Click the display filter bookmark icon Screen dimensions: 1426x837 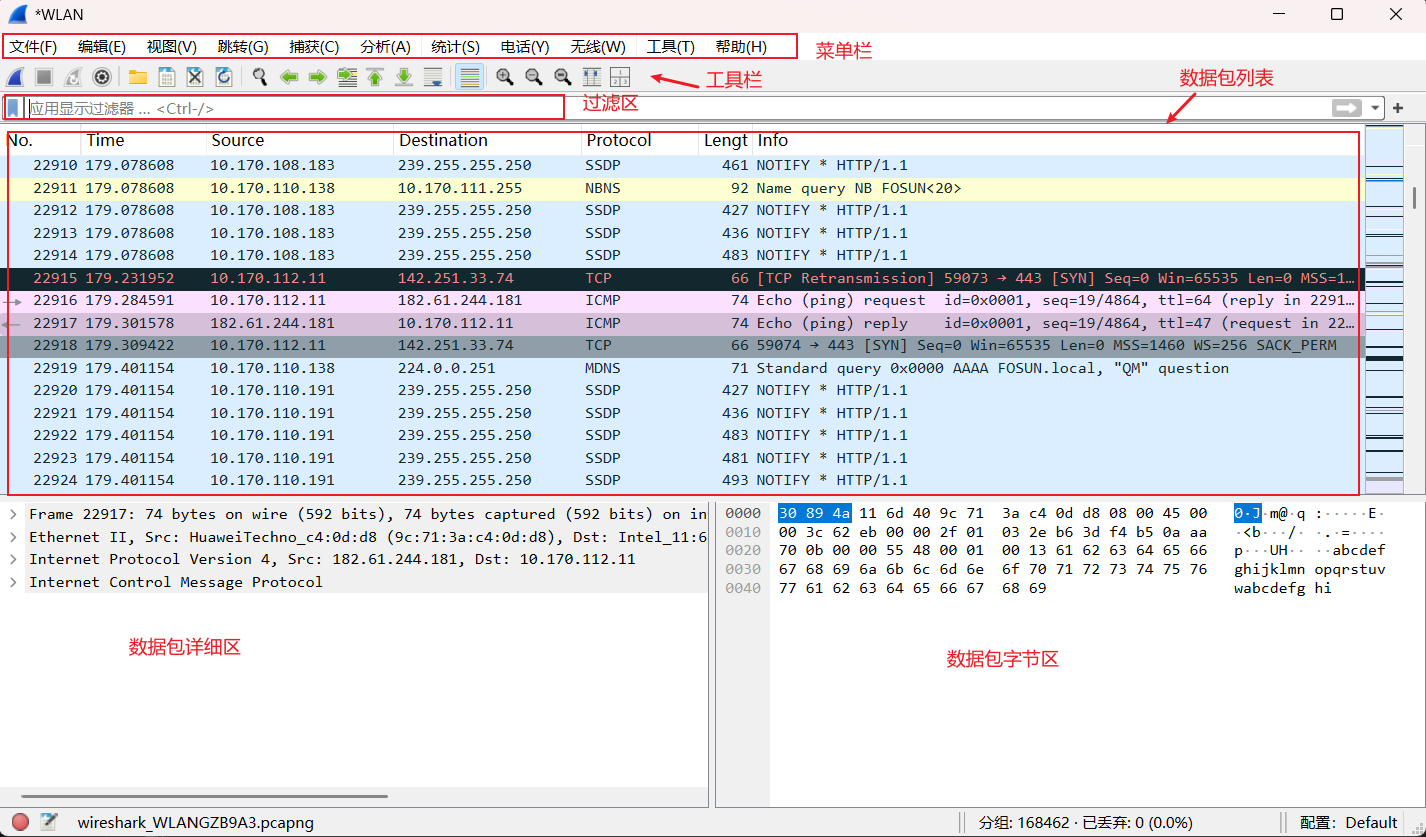click(13, 108)
